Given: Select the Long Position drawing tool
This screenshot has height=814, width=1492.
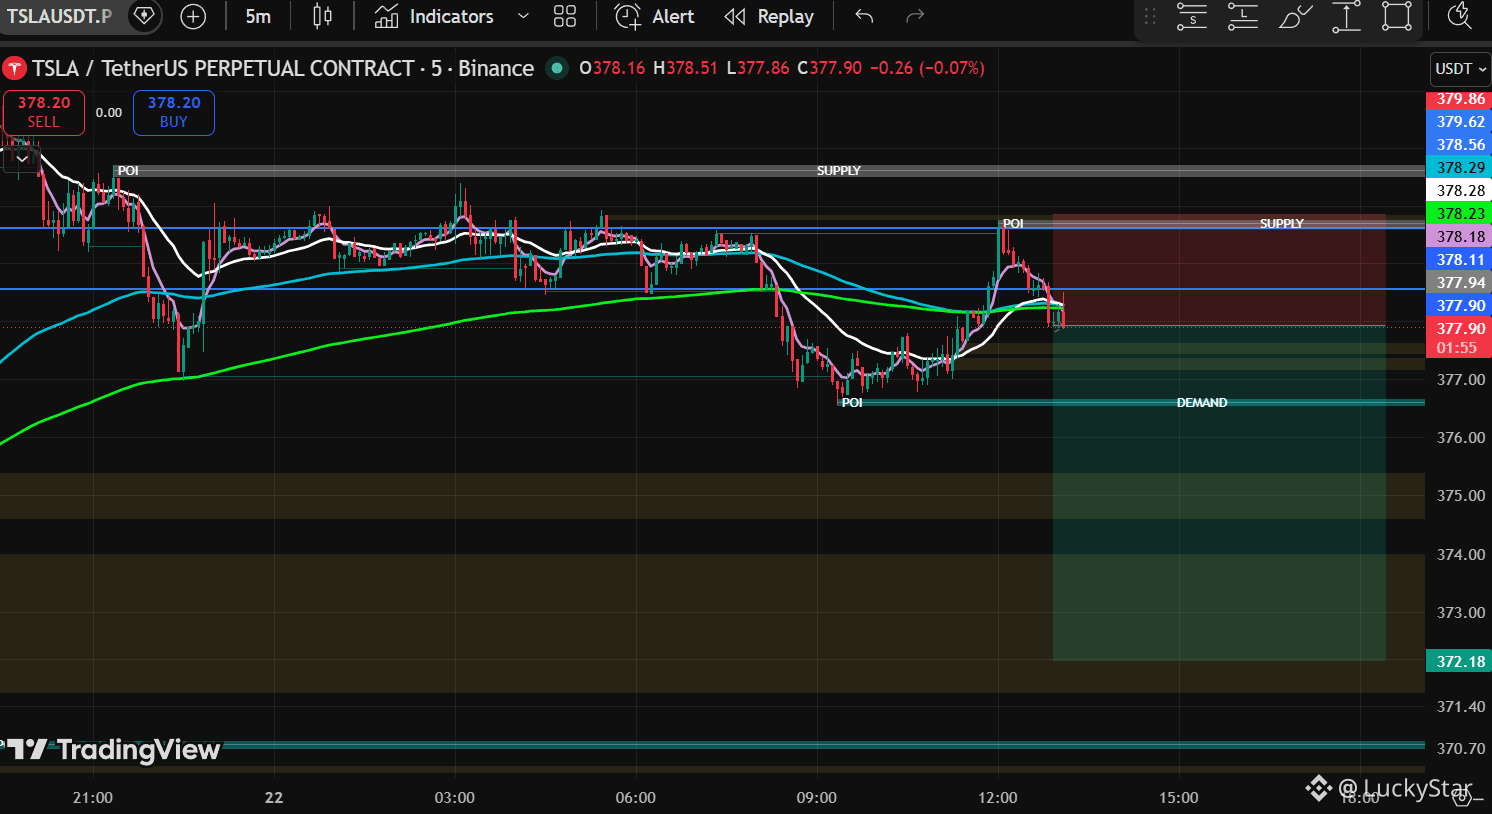Looking at the screenshot, I should pos(1243,16).
